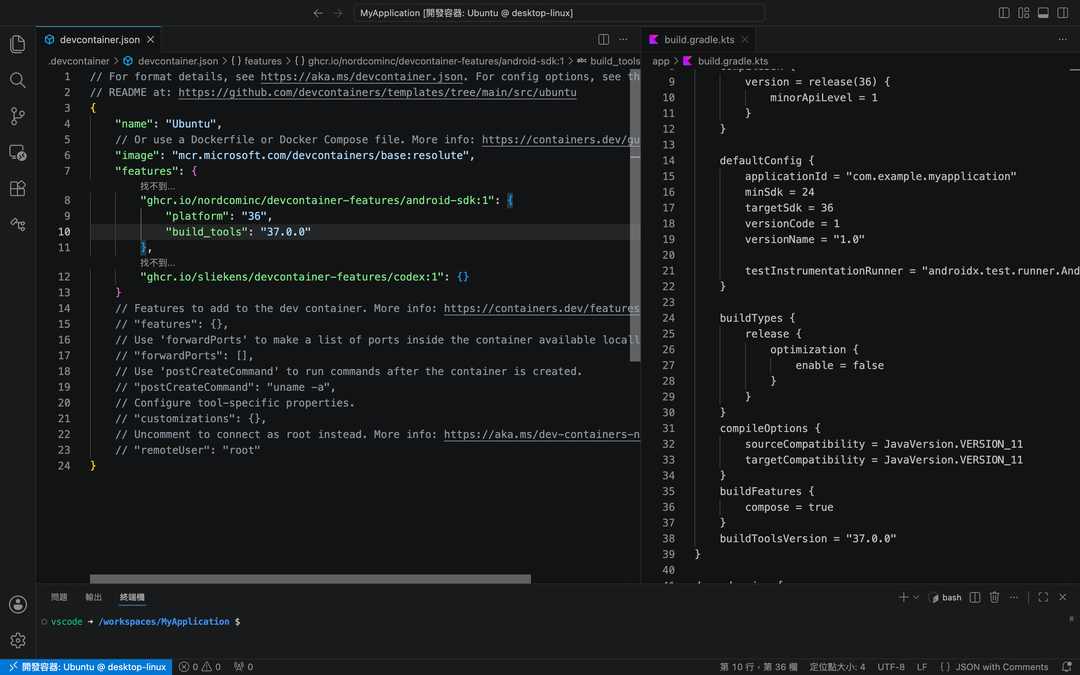This screenshot has width=1080, height=675.
Task: Kill terminal with trash icon
Action: click(995, 597)
